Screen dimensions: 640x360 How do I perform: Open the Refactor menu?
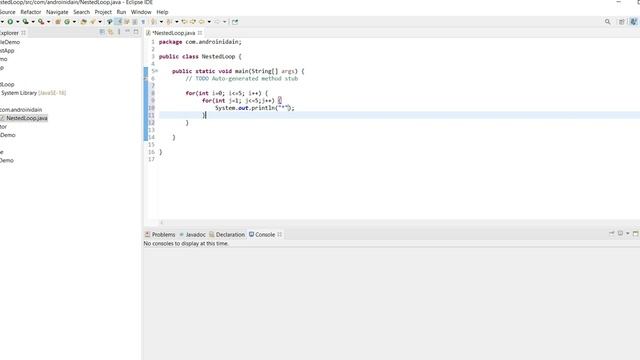point(31,12)
